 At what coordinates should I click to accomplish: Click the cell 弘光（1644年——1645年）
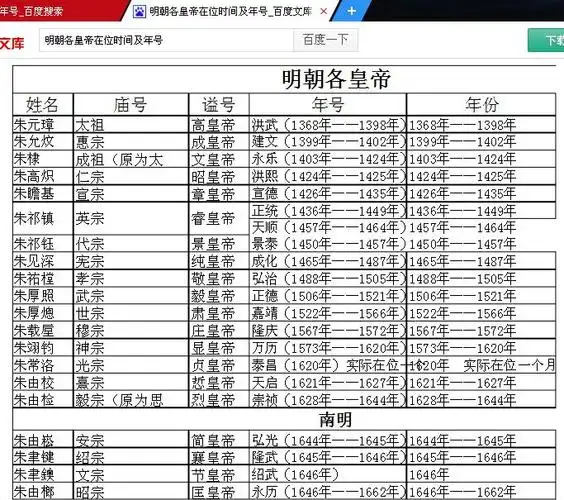(328, 440)
